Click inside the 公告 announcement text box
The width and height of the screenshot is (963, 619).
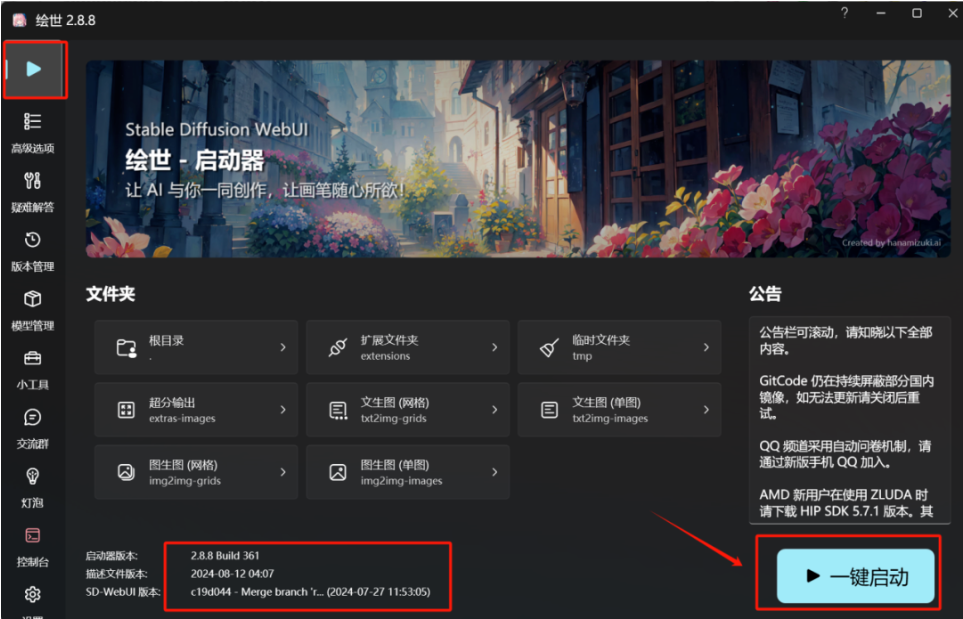849,420
